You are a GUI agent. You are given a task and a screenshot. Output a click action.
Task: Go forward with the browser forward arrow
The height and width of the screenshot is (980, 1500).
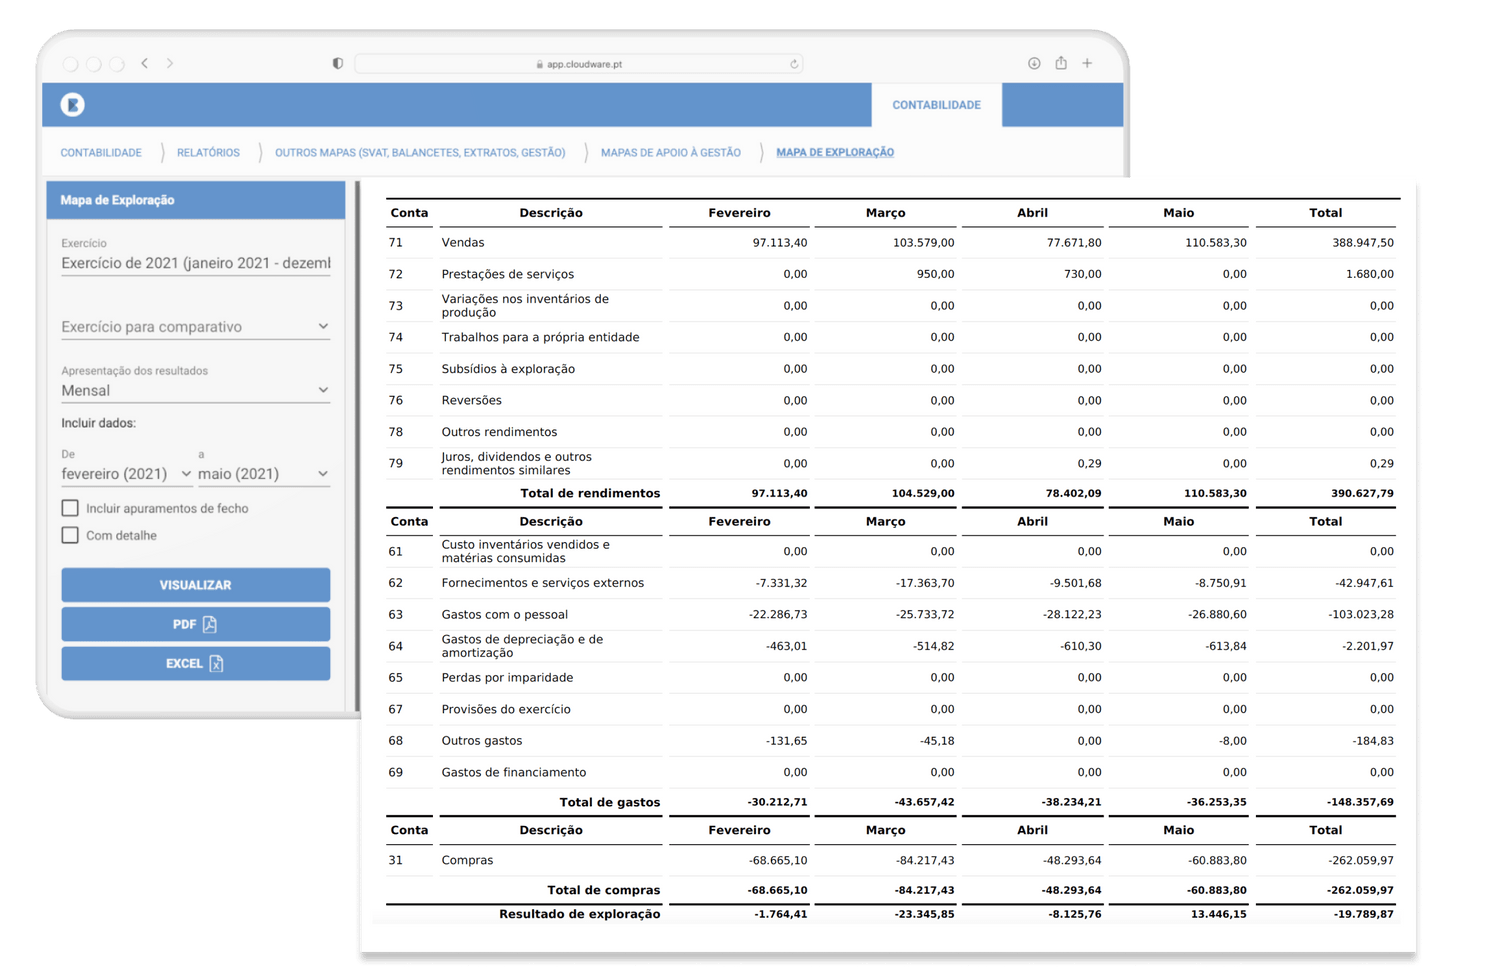click(170, 63)
